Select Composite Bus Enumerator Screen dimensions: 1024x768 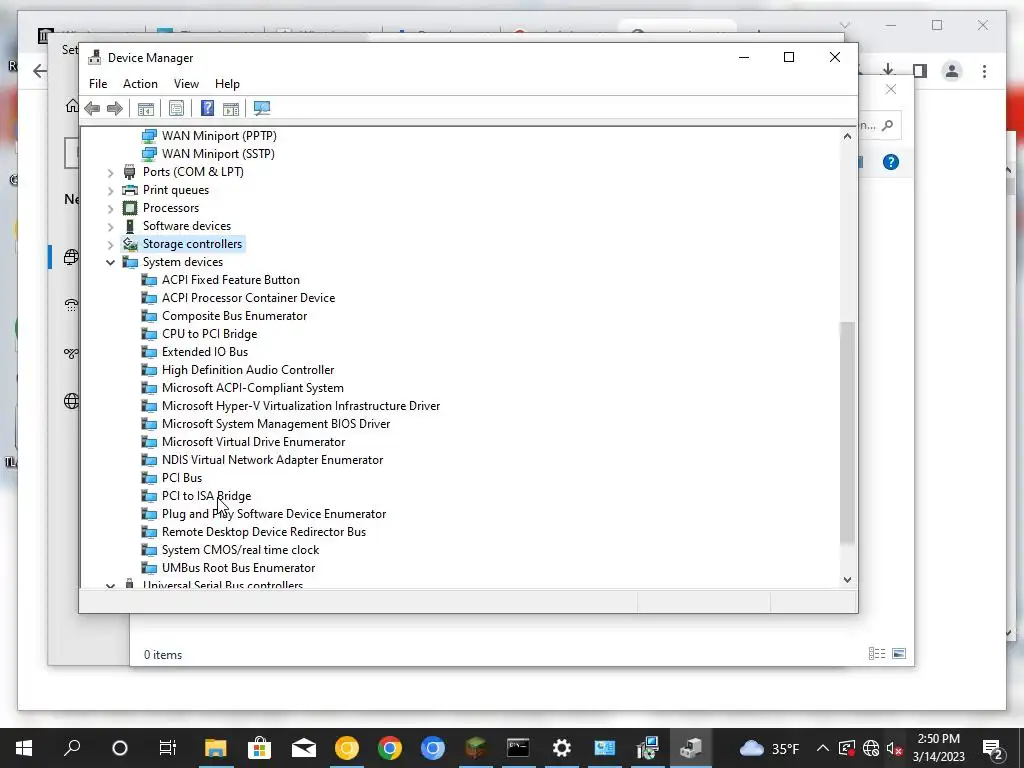click(234, 315)
